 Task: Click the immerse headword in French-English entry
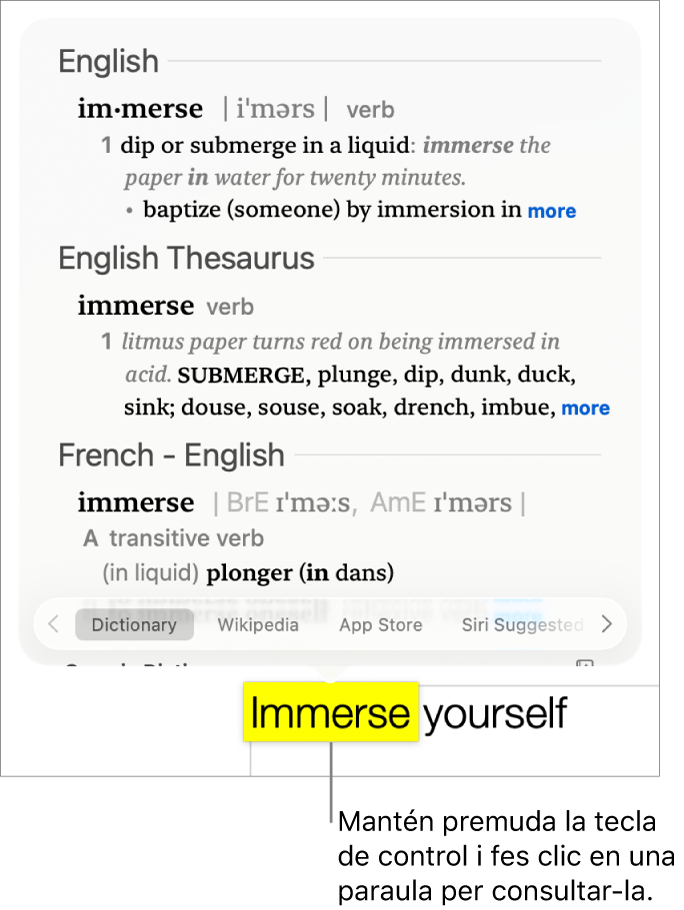pos(136,502)
